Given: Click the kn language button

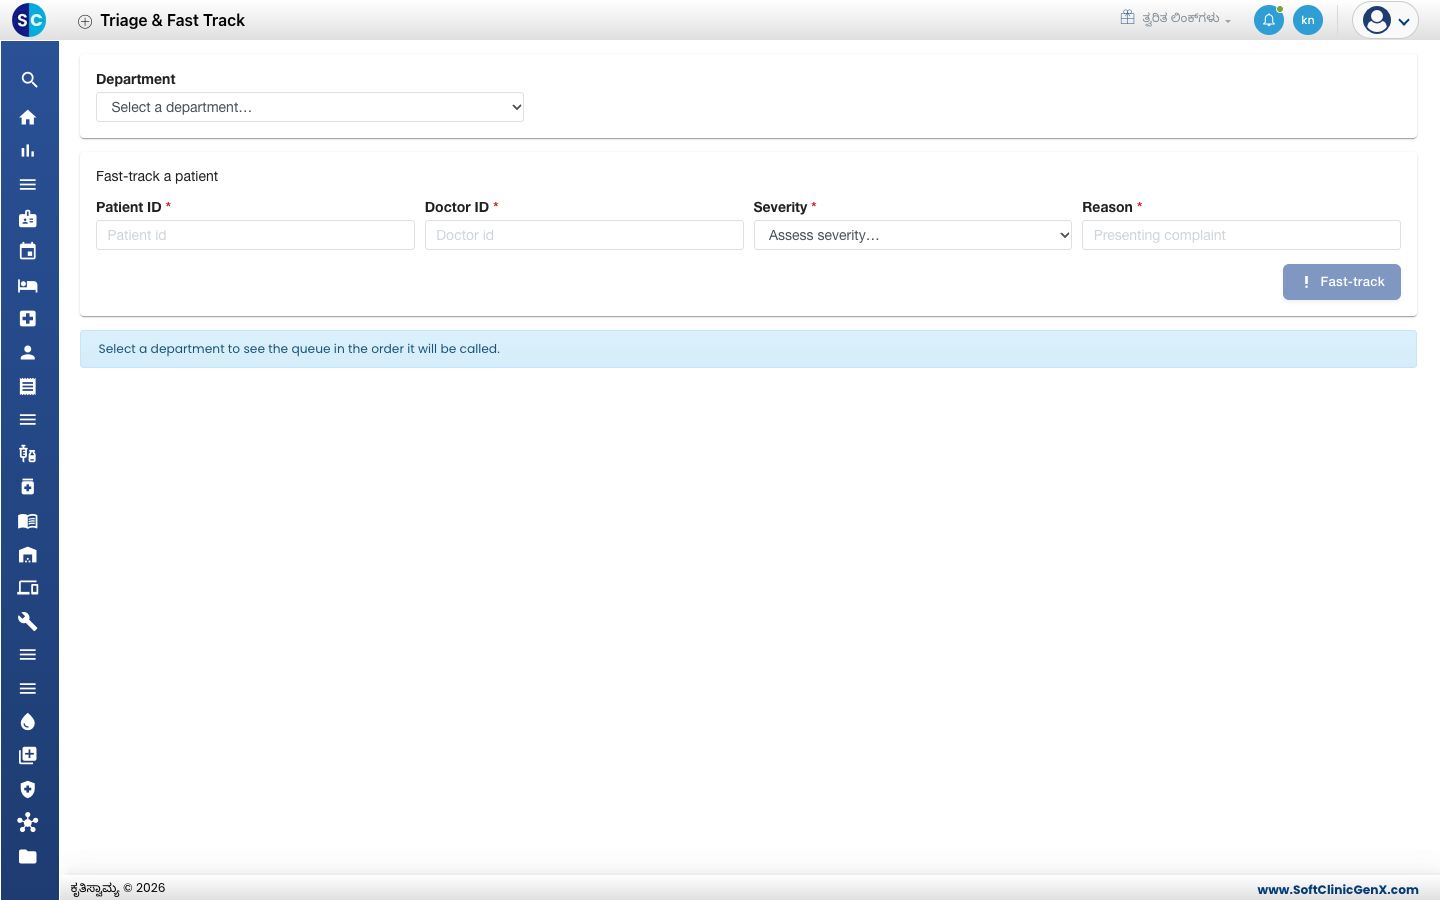Looking at the screenshot, I should (x=1308, y=20).
